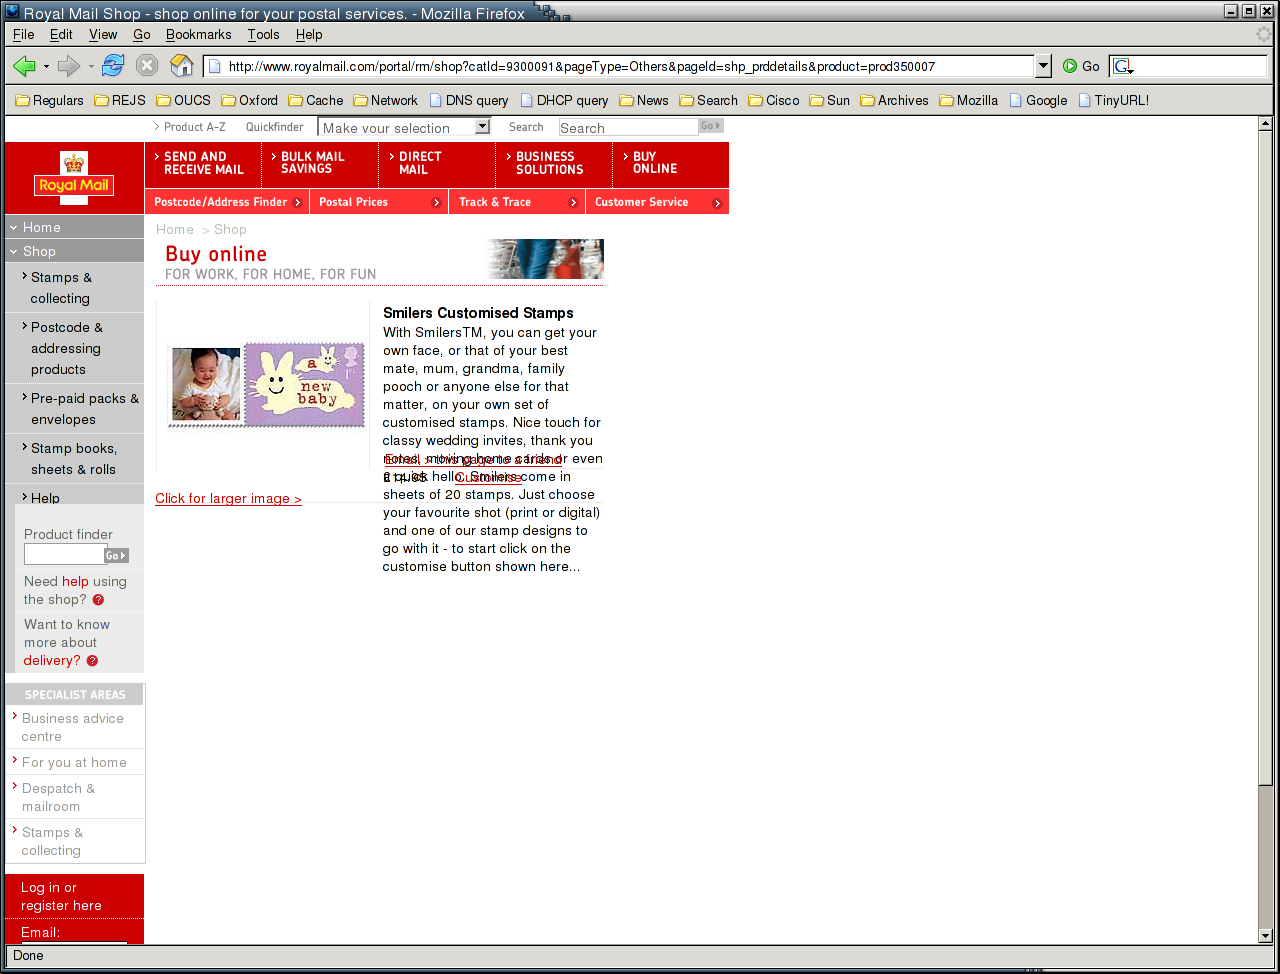
Task: Click 'Click for larger image' link
Action: [228, 499]
